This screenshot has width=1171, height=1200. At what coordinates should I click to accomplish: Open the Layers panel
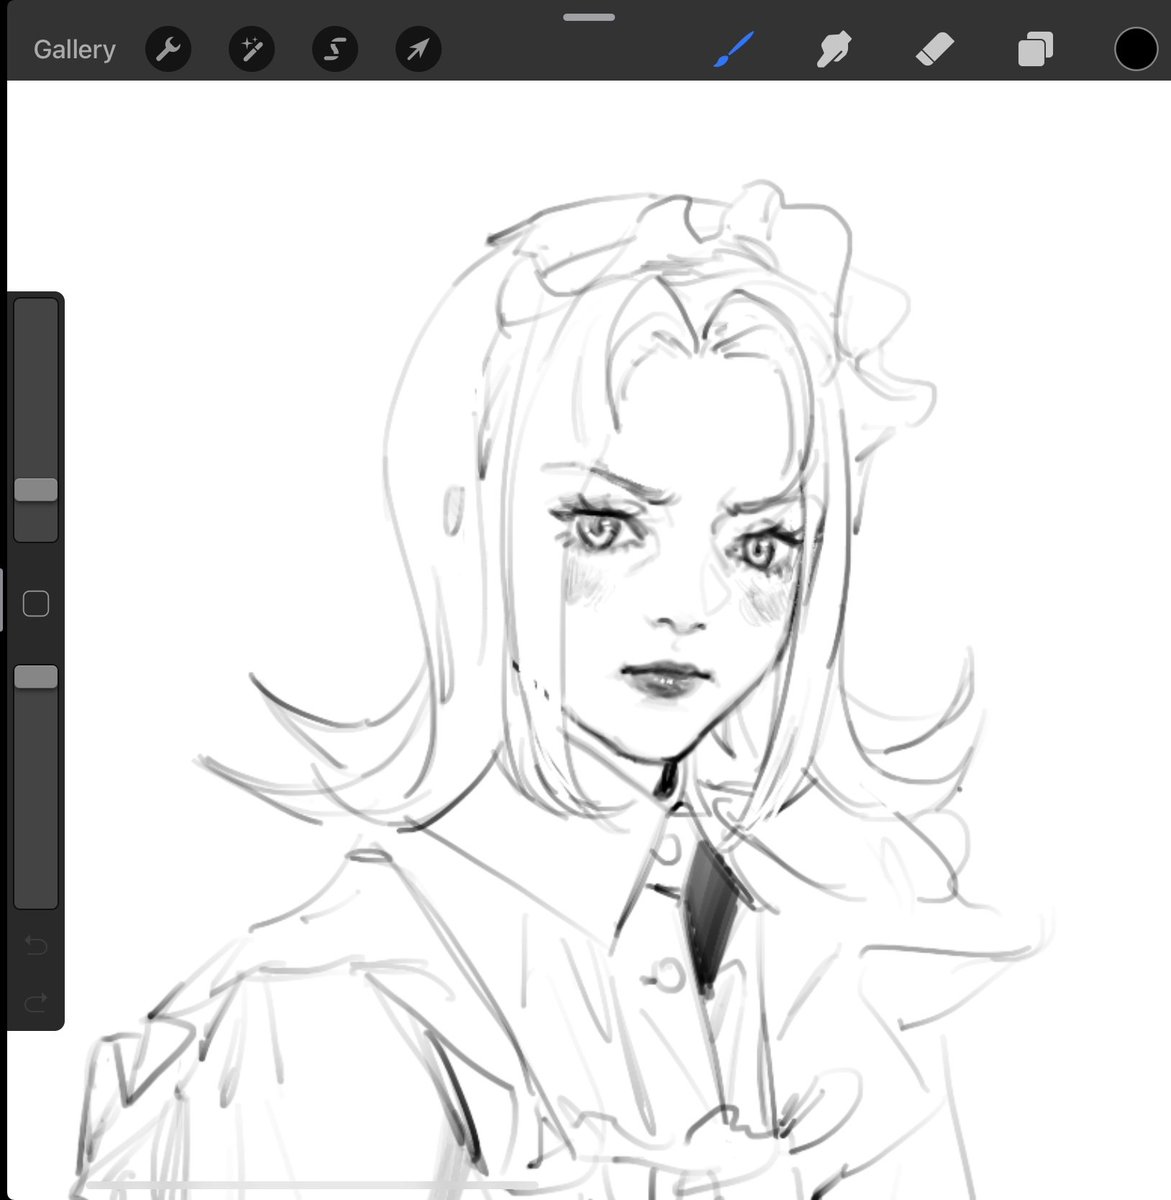point(1035,49)
